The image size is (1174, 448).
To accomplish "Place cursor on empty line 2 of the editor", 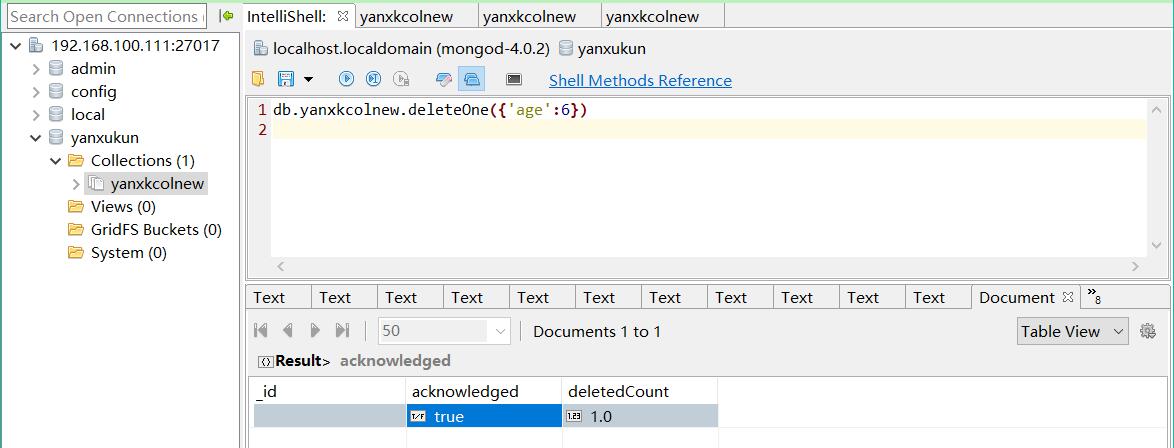I will [x=708, y=130].
